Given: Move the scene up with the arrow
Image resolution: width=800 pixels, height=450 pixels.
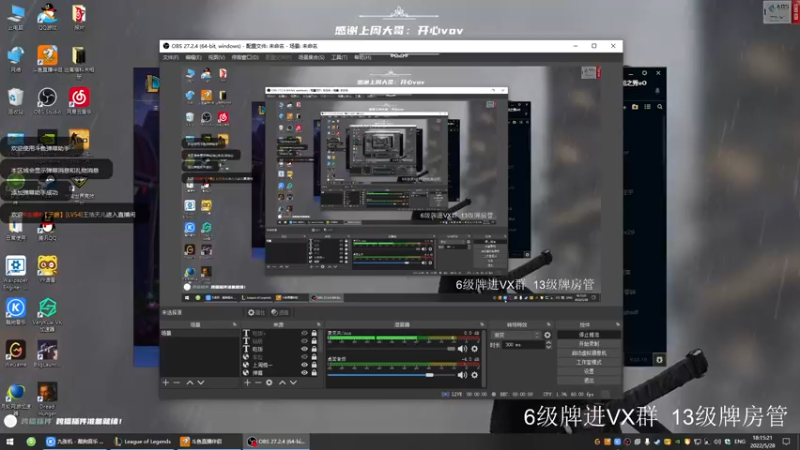Looking at the screenshot, I should [x=190, y=383].
